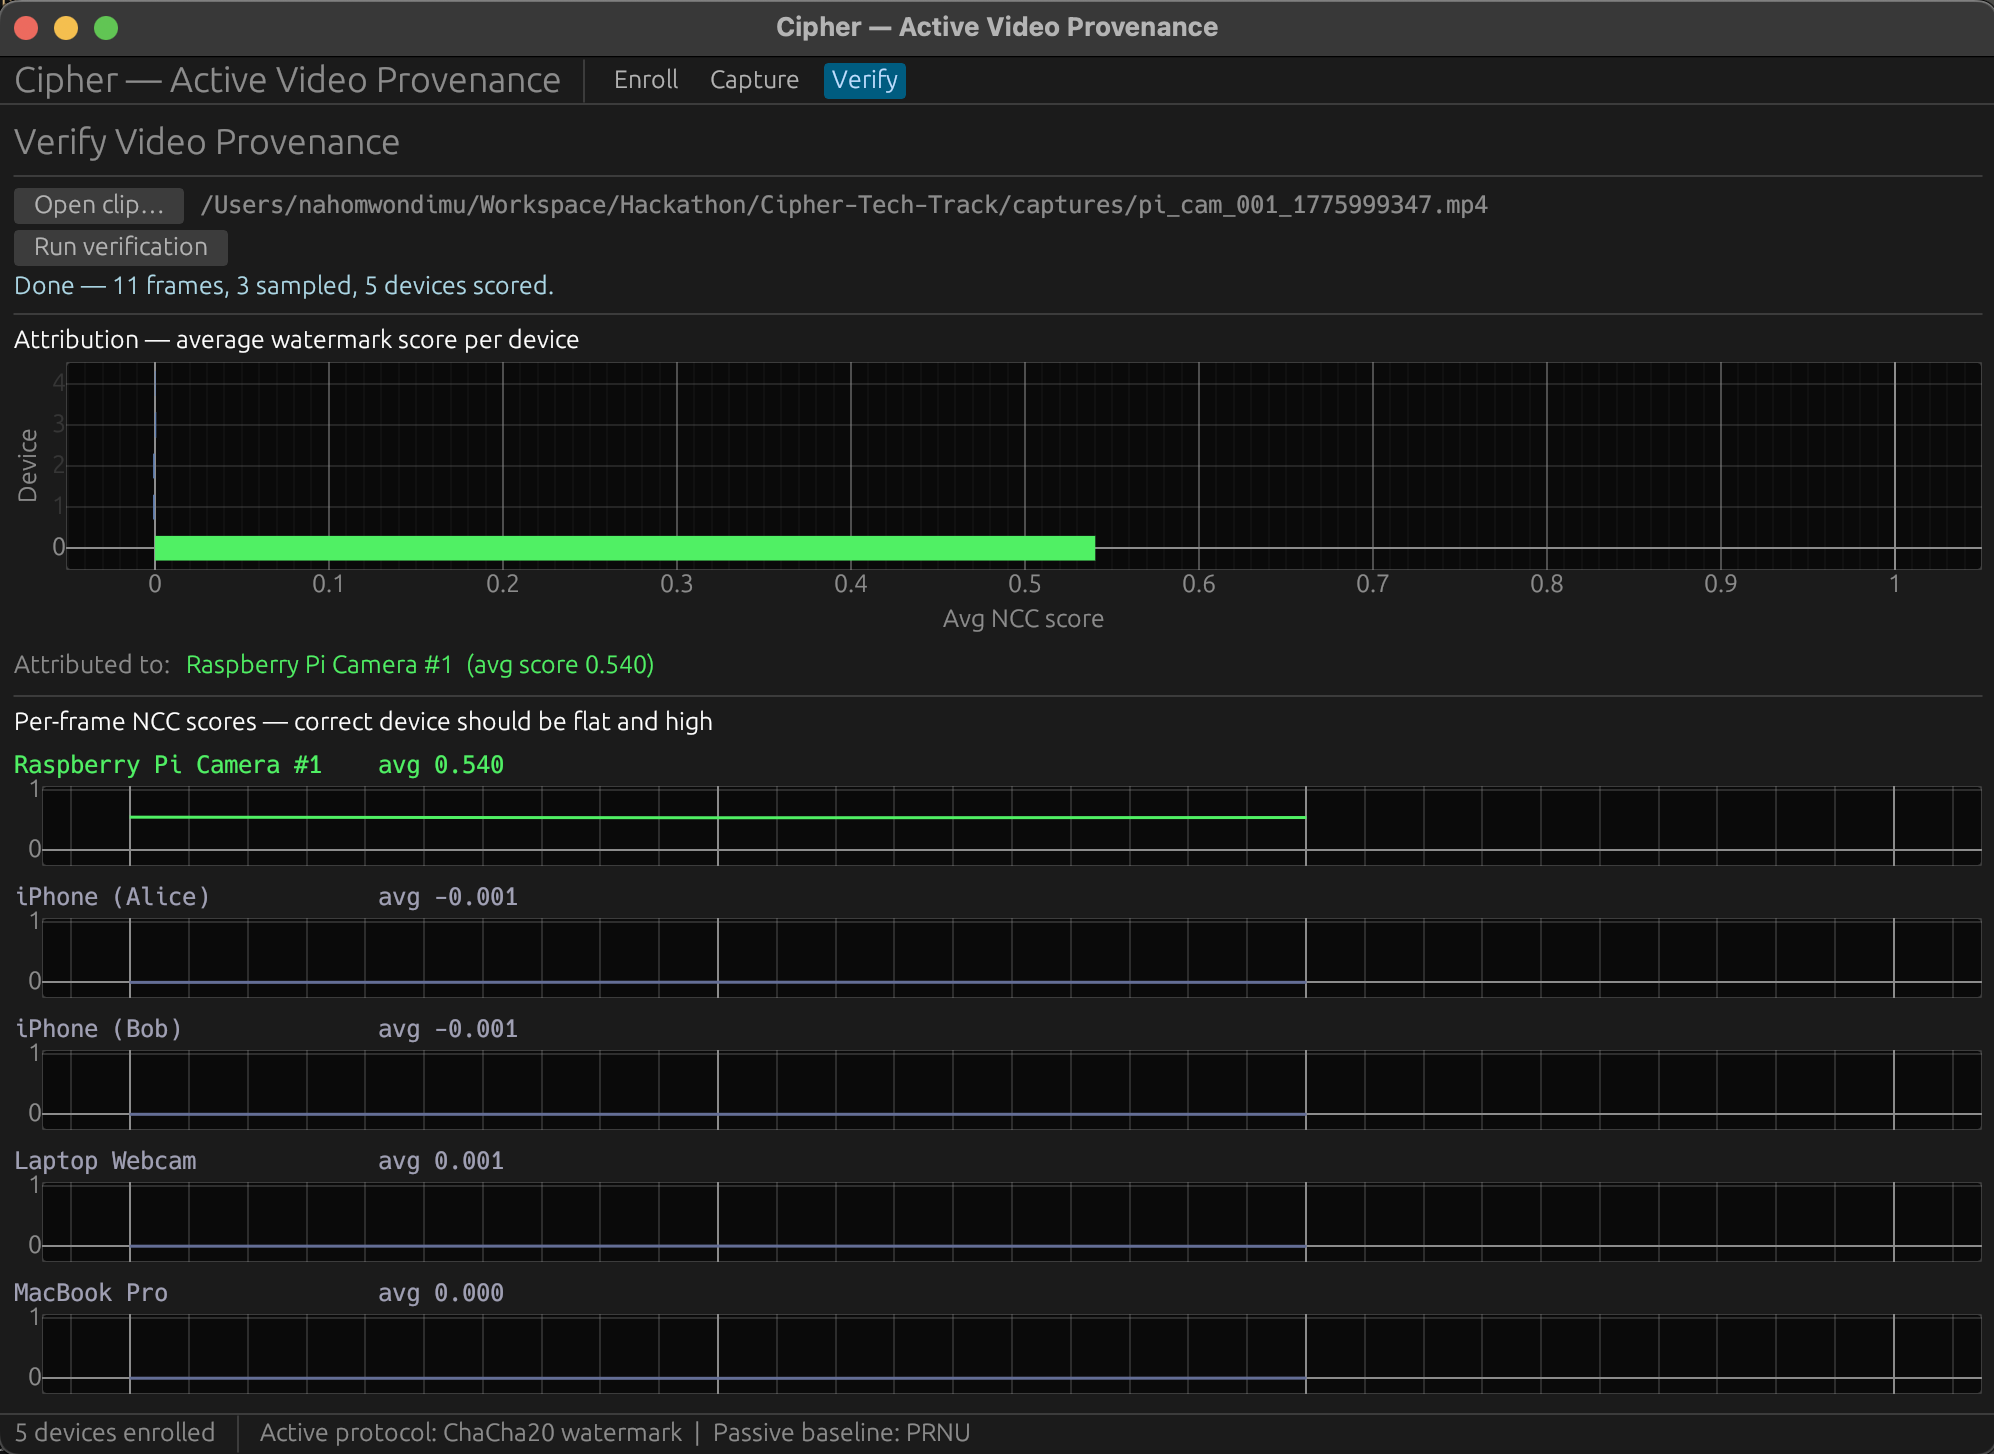Click the Avg NCC score axis label
The image size is (1994, 1454).
point(1022,619)
